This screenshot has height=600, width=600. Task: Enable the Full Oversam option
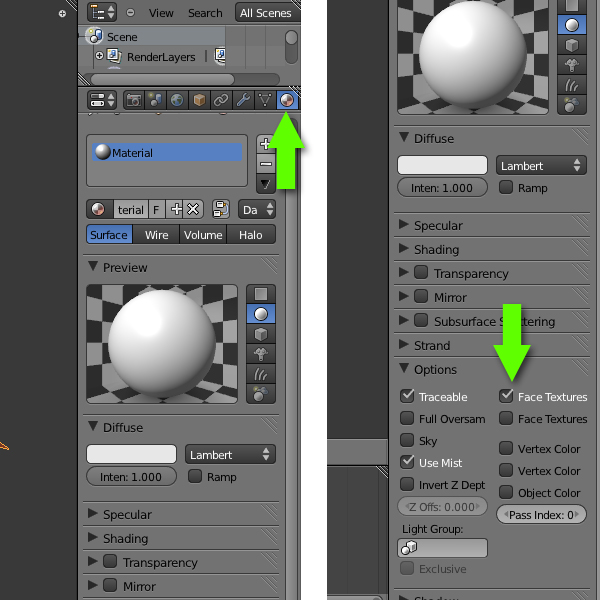(407, 418)
